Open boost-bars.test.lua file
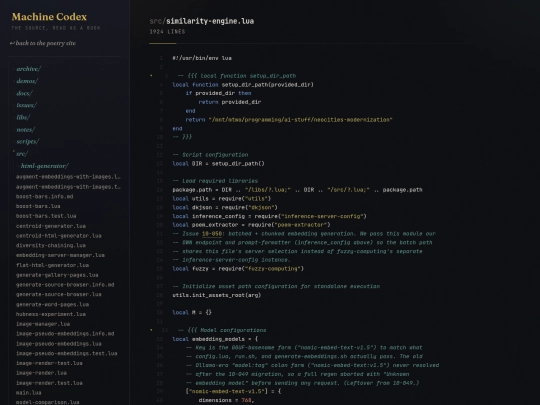 pyautogui.click(x=46, y=216)
